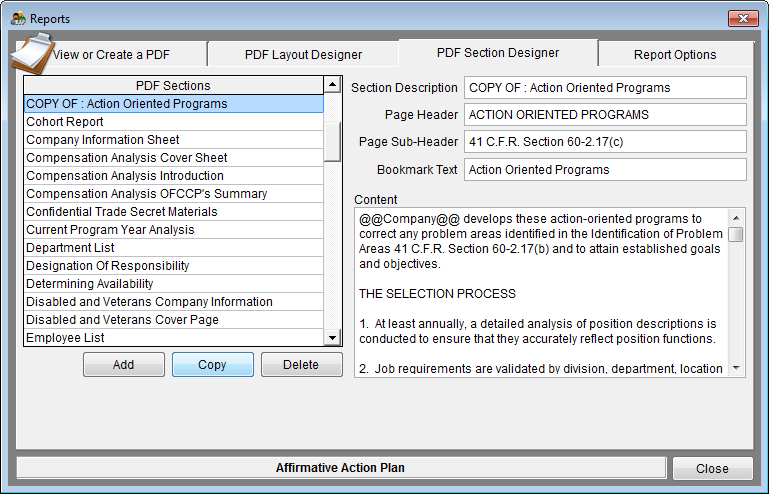
Task: Focus the Section Description field
Action: (605, 88)
